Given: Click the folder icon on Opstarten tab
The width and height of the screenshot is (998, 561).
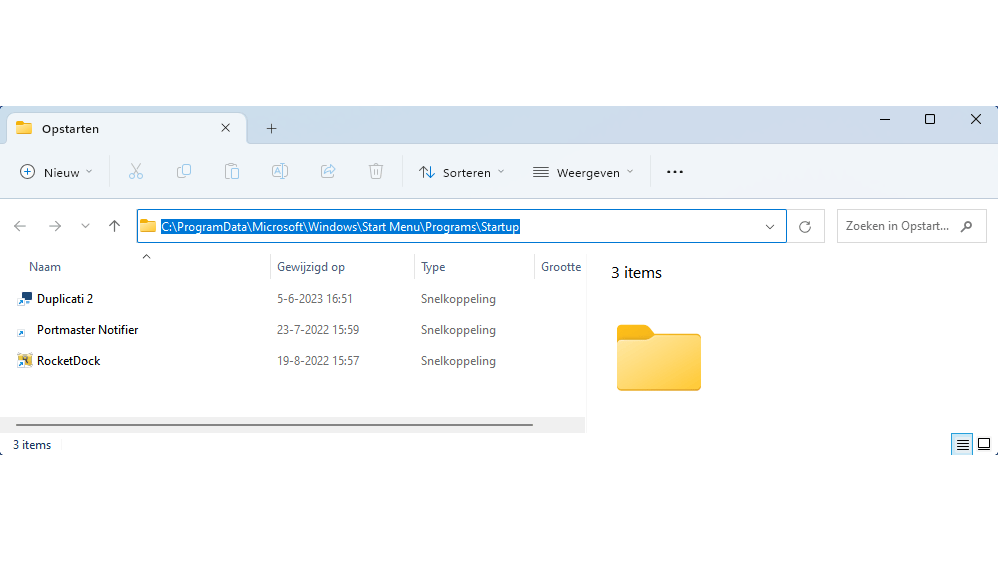Looking at the screenshot, I should (24, 128).
